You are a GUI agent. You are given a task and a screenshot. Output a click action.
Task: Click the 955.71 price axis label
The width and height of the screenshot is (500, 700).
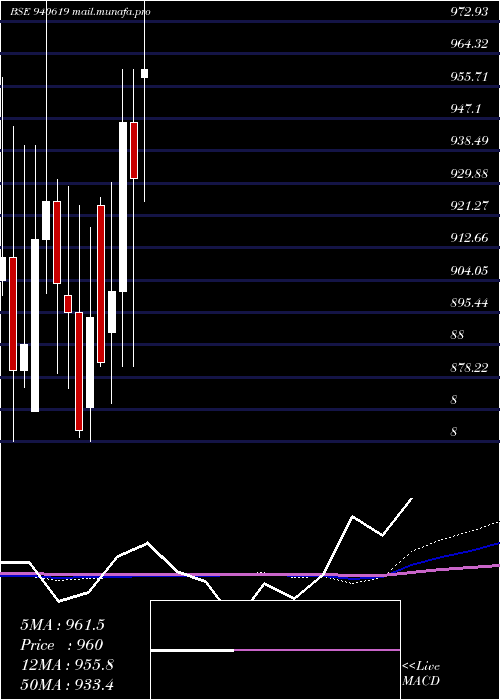click(469, 76)
